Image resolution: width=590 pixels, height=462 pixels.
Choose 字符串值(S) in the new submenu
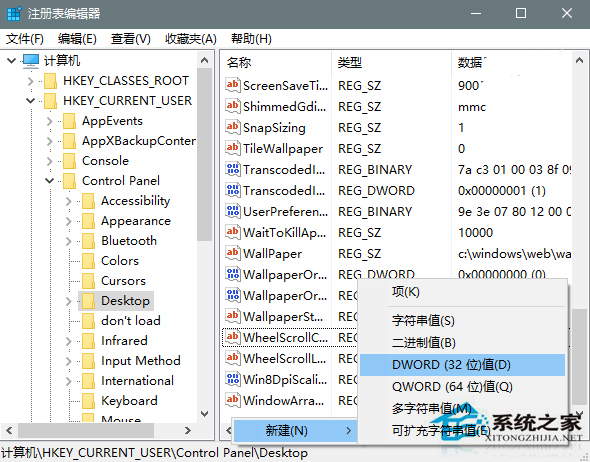click(x=462, y=321)
